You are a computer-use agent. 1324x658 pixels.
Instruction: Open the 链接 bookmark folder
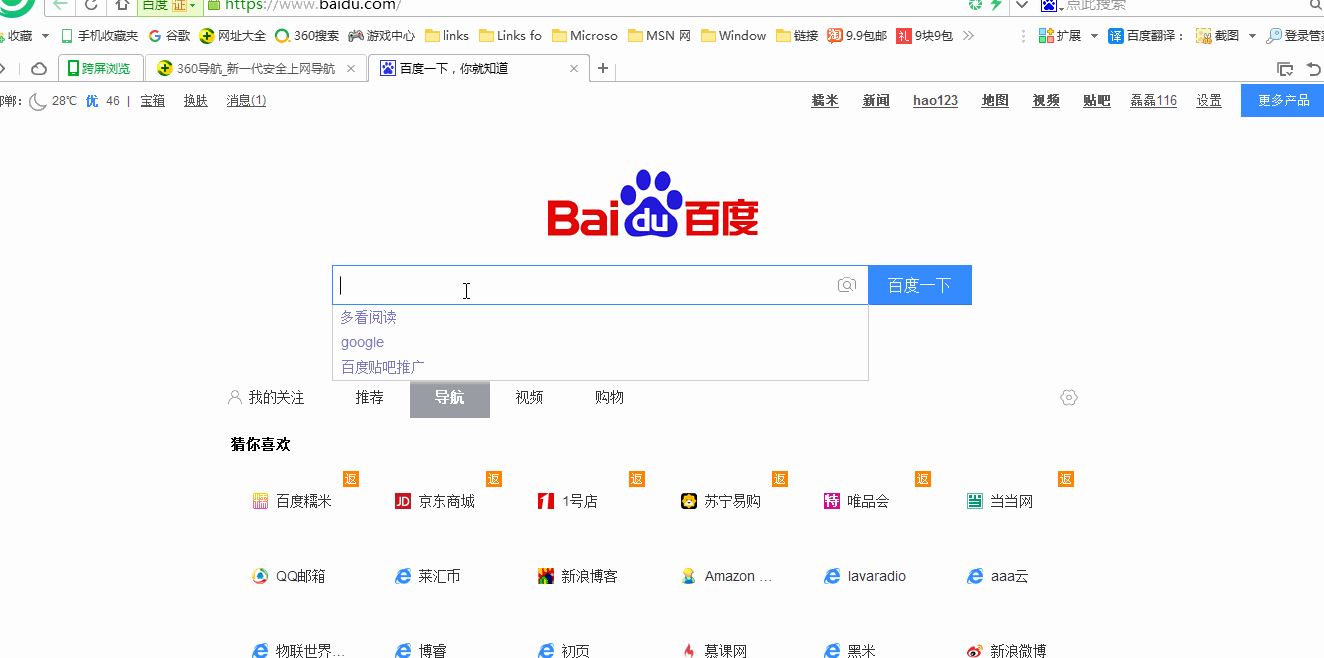tap(797, 36)
